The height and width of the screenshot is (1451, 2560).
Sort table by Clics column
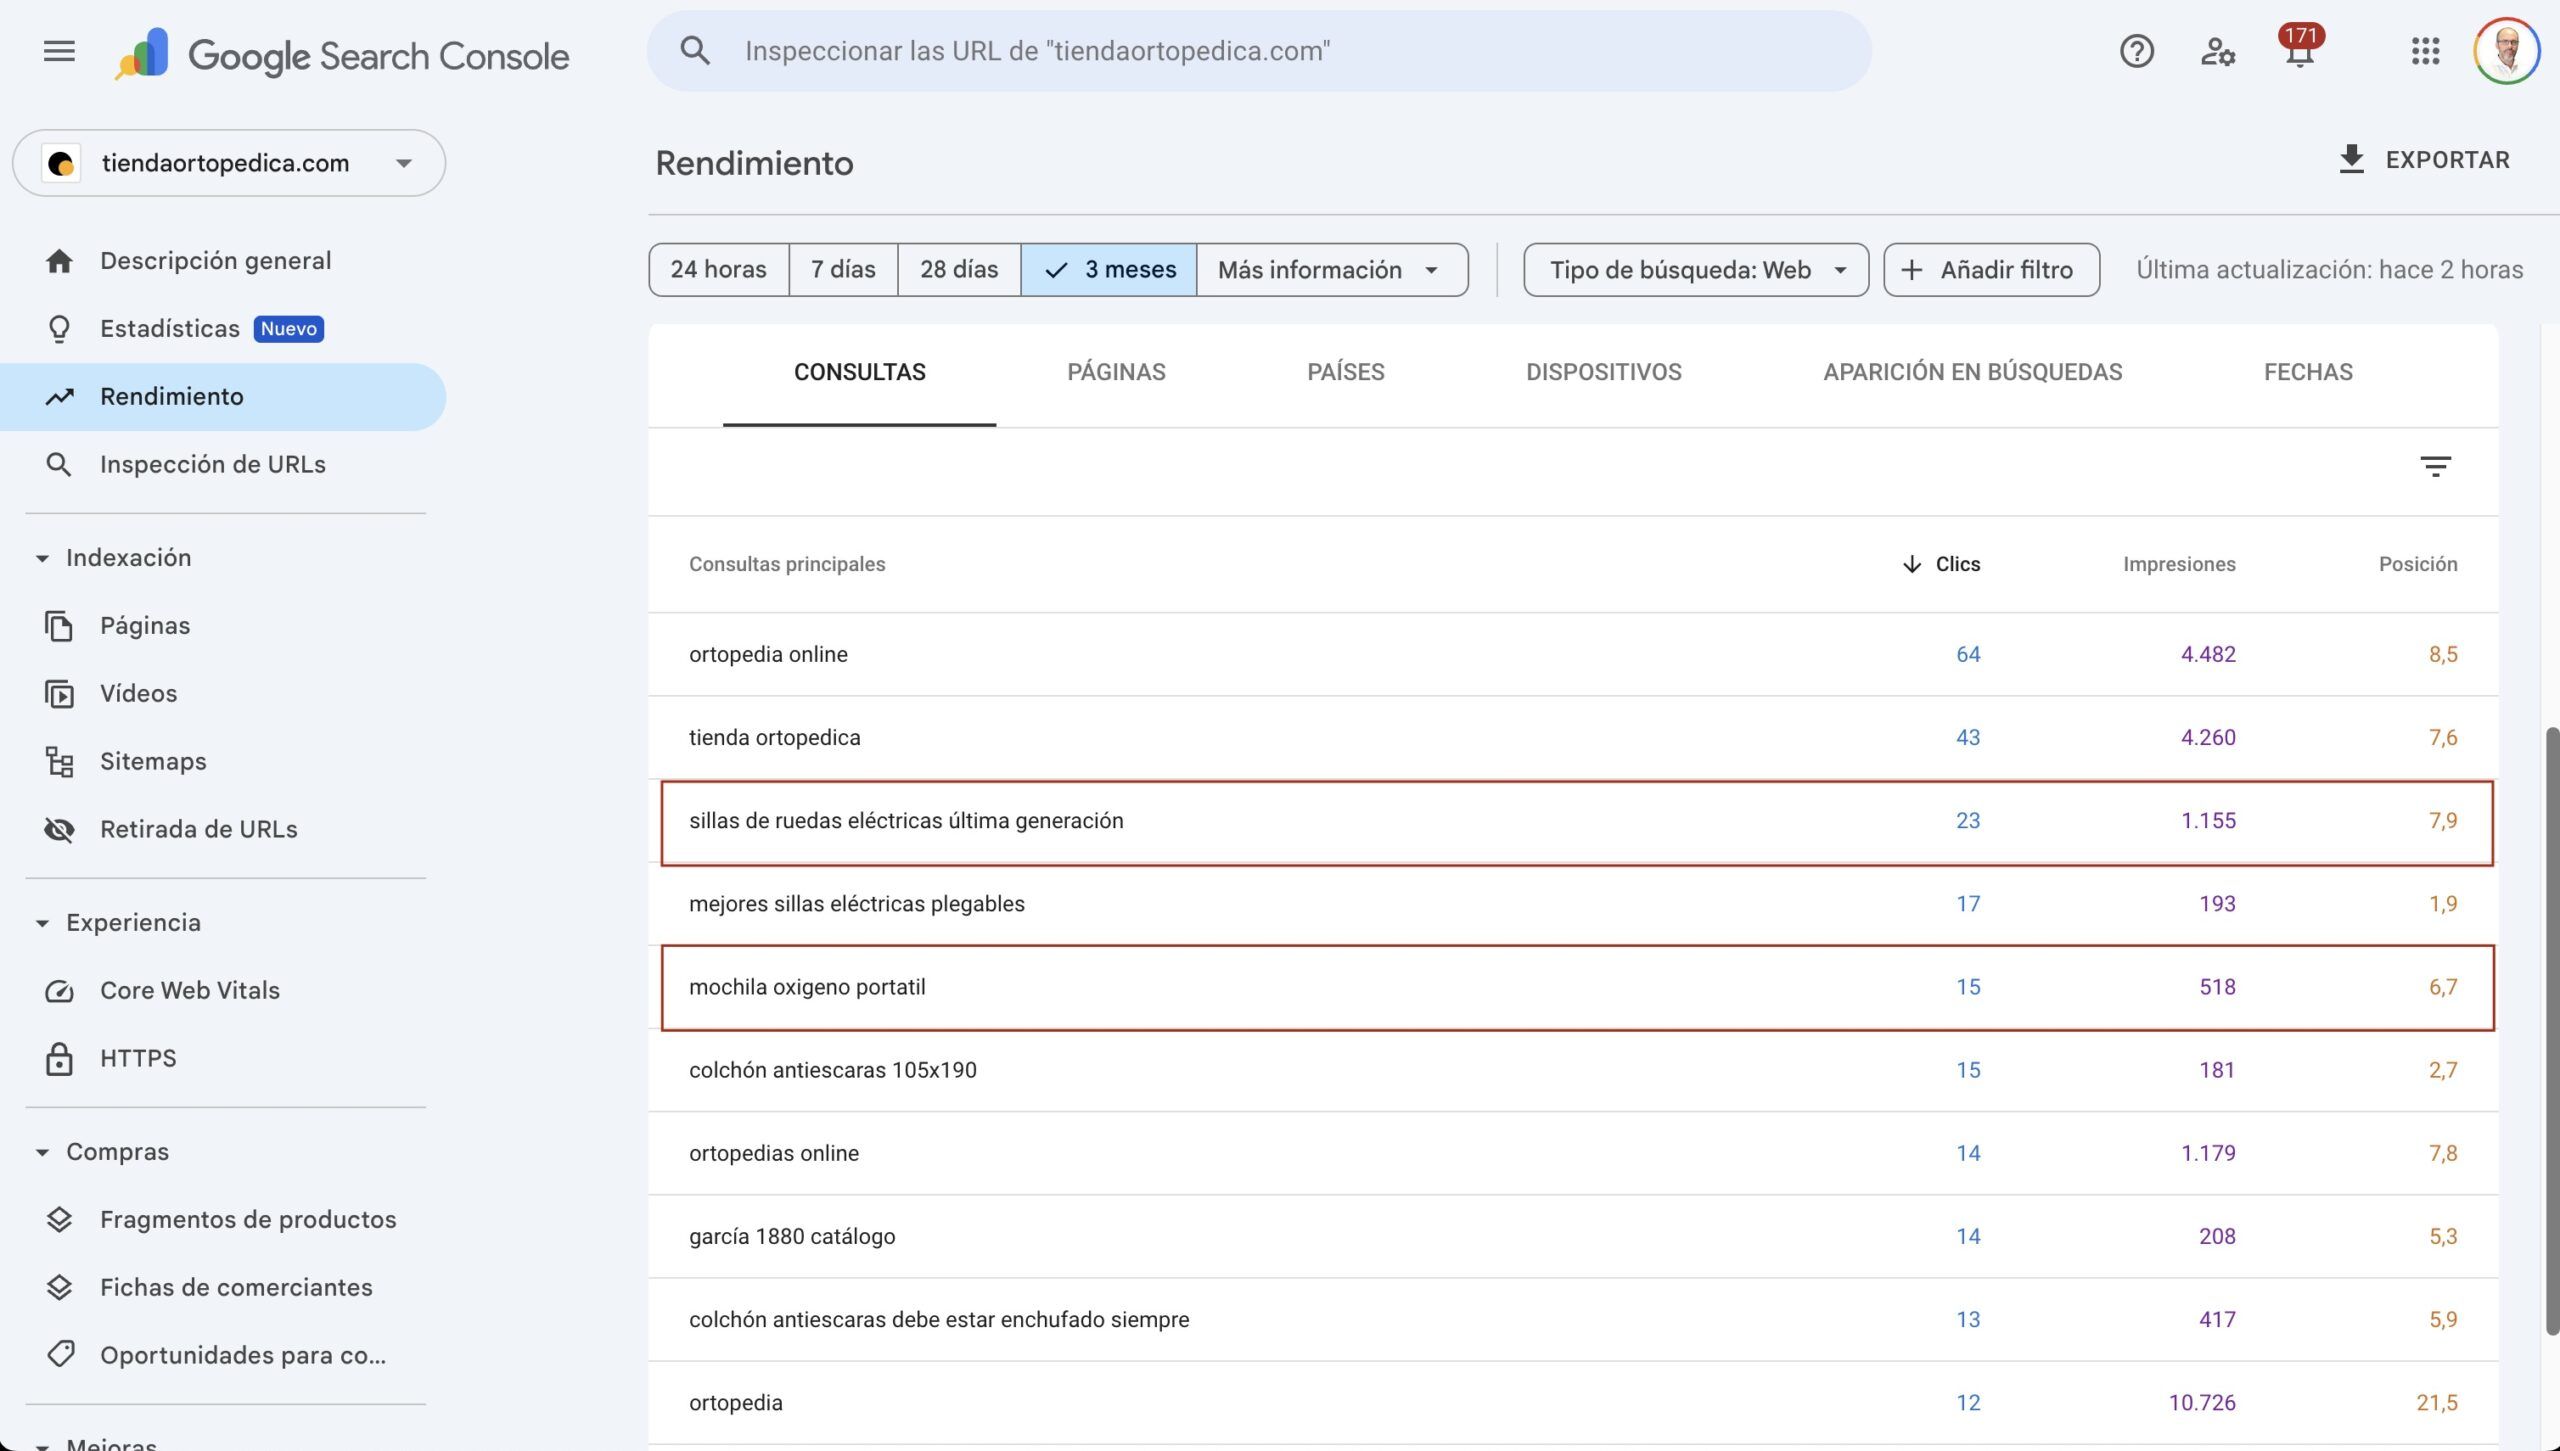click(x=1941, y=564)
